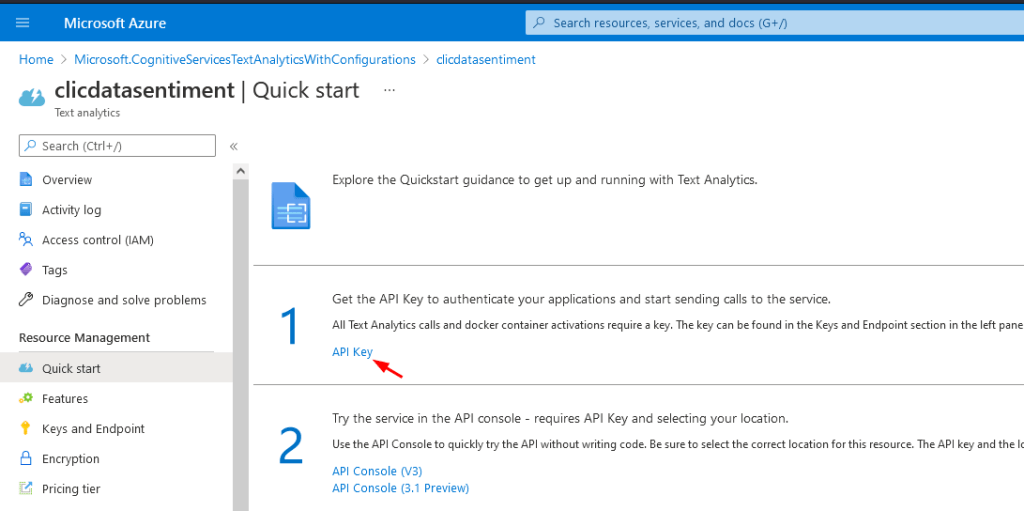Open clicdatasentiment breadcrumb link
Screen dimensions: 1024x511
485,59
